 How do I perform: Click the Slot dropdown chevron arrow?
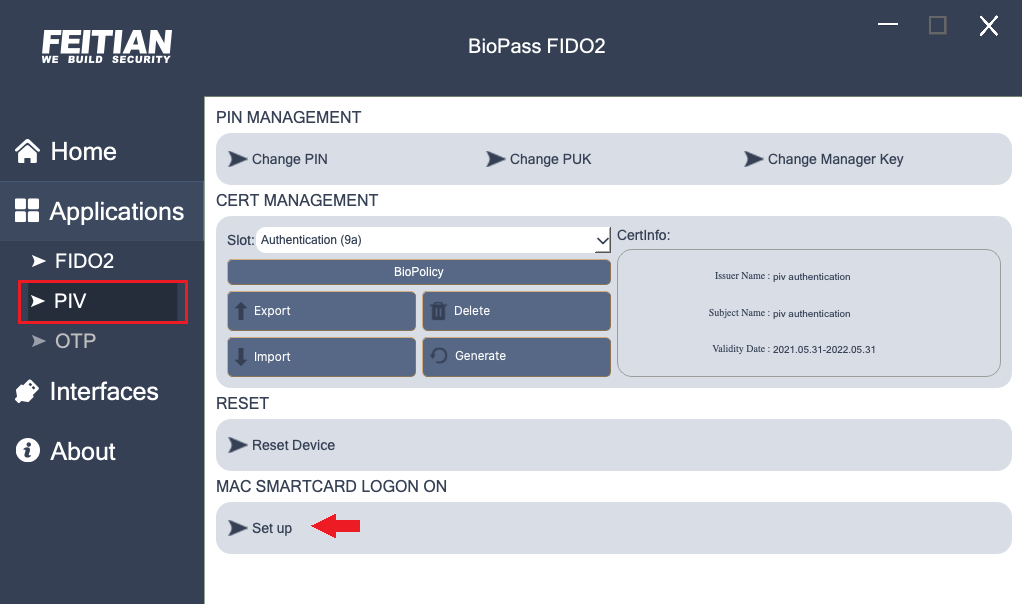pos(602,241)
